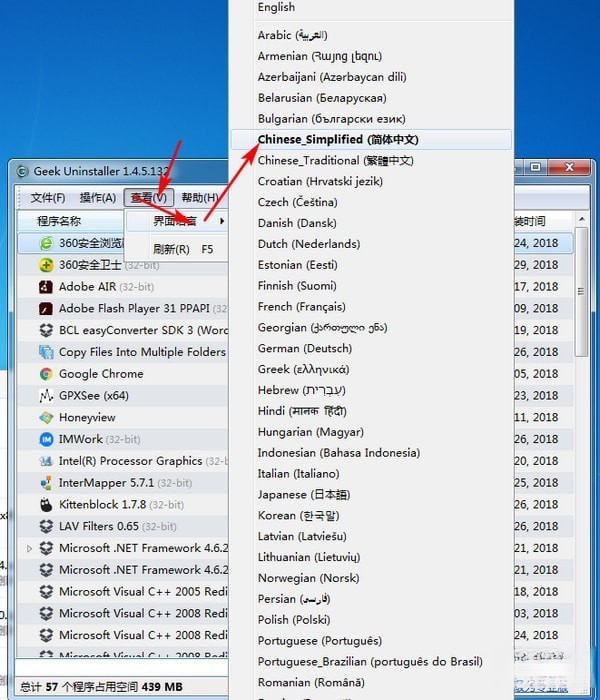
Task: Click the program list vertical scrollbar thumb
Action: 581,292
